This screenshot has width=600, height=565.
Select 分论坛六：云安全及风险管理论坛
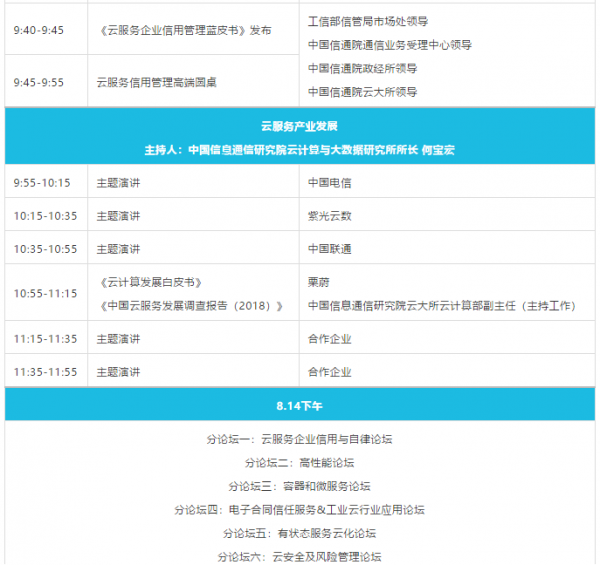299,556
